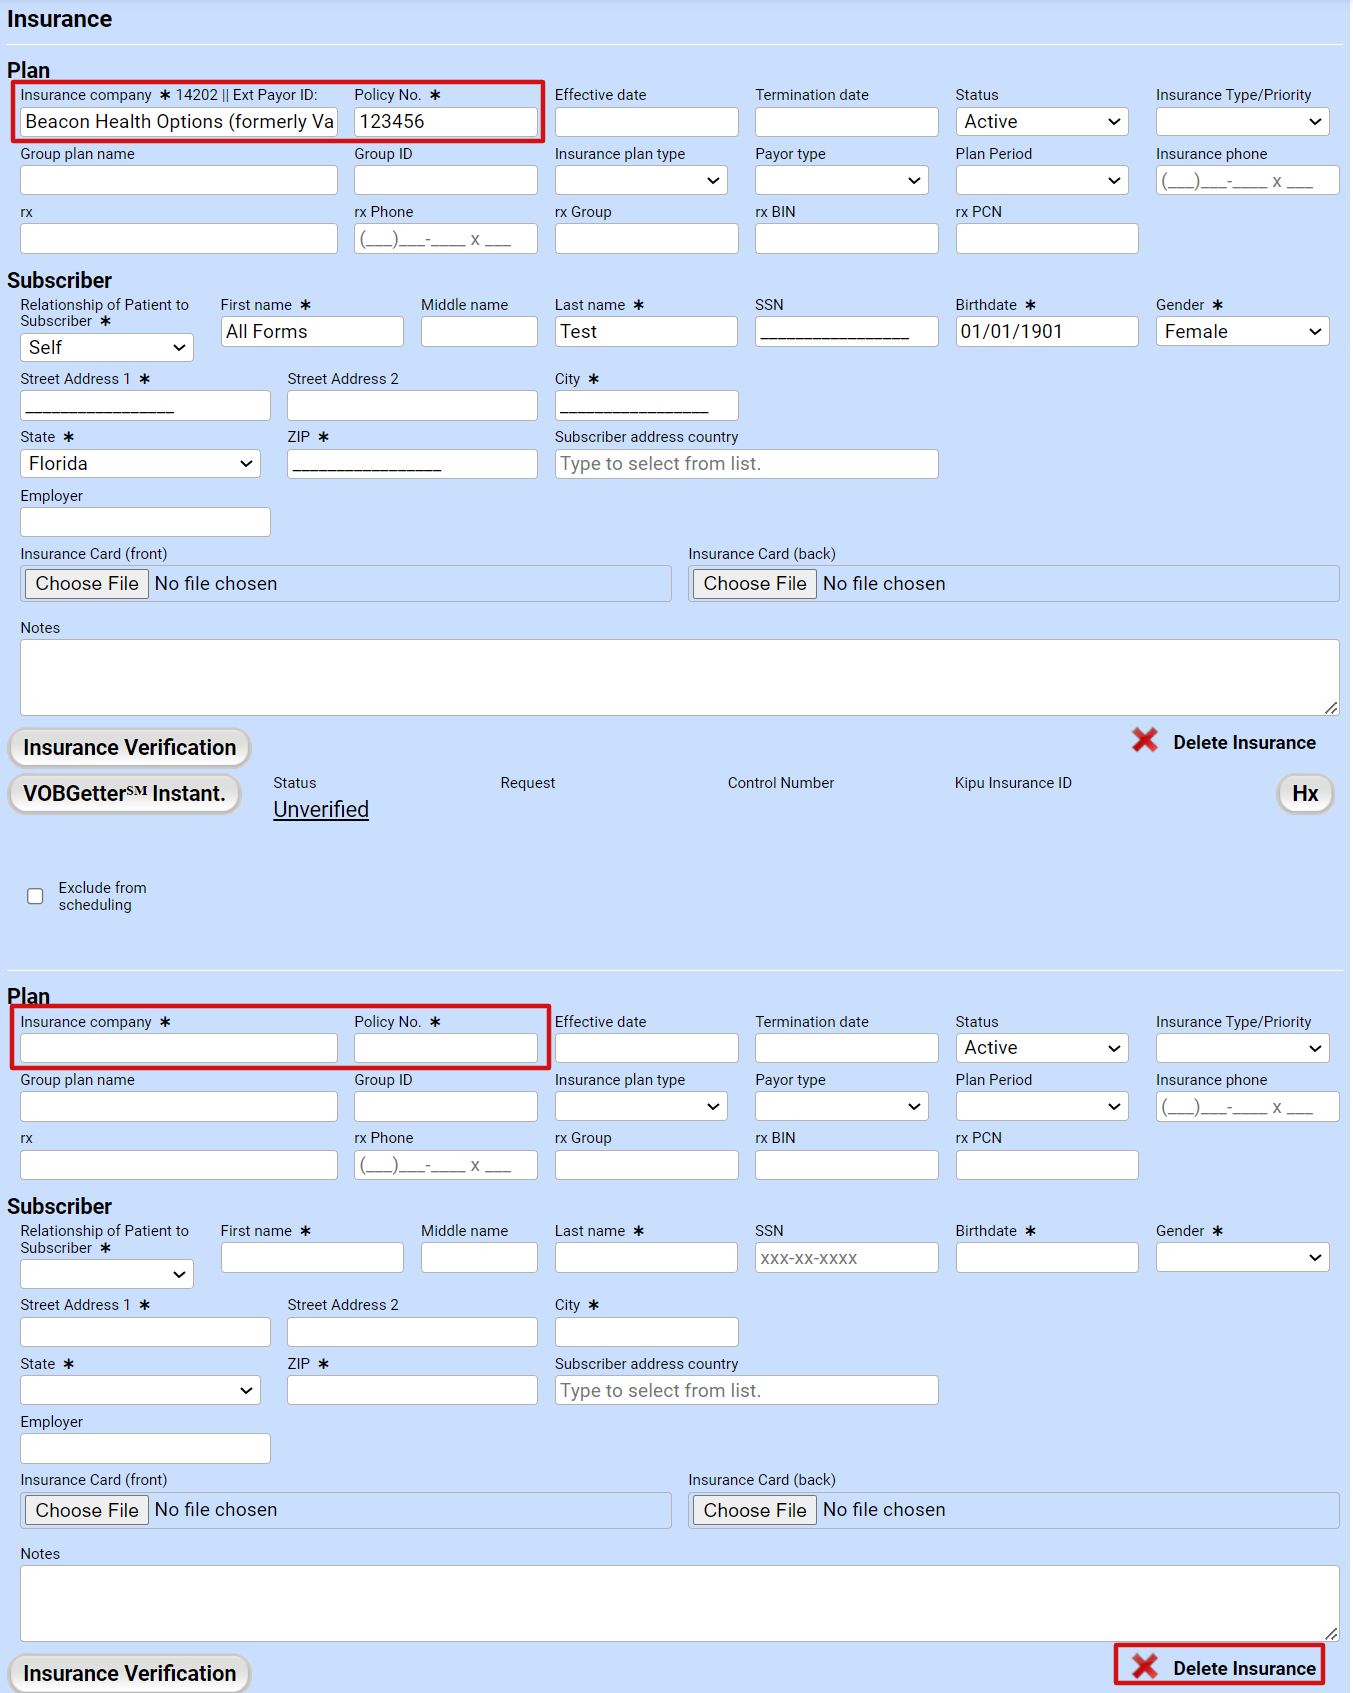The width and height of the screenshot is (1353, 1693).
Task: Choose File for first Insurance Card back
Action: tap(754, 584)
